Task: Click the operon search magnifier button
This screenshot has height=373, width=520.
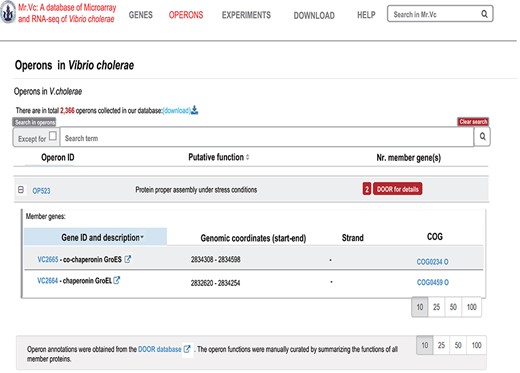Action: (x=482, y=137)
